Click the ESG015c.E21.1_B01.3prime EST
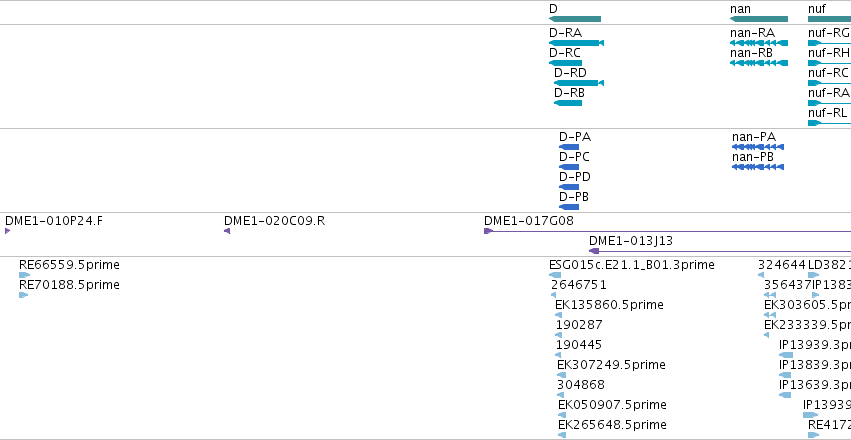This screenshot has width=851, height=440. coord(555,275)
